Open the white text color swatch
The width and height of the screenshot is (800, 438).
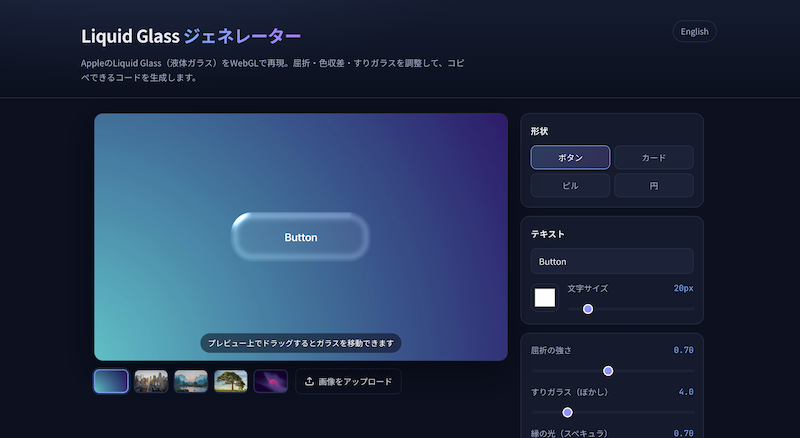click(x=544, y=298)
